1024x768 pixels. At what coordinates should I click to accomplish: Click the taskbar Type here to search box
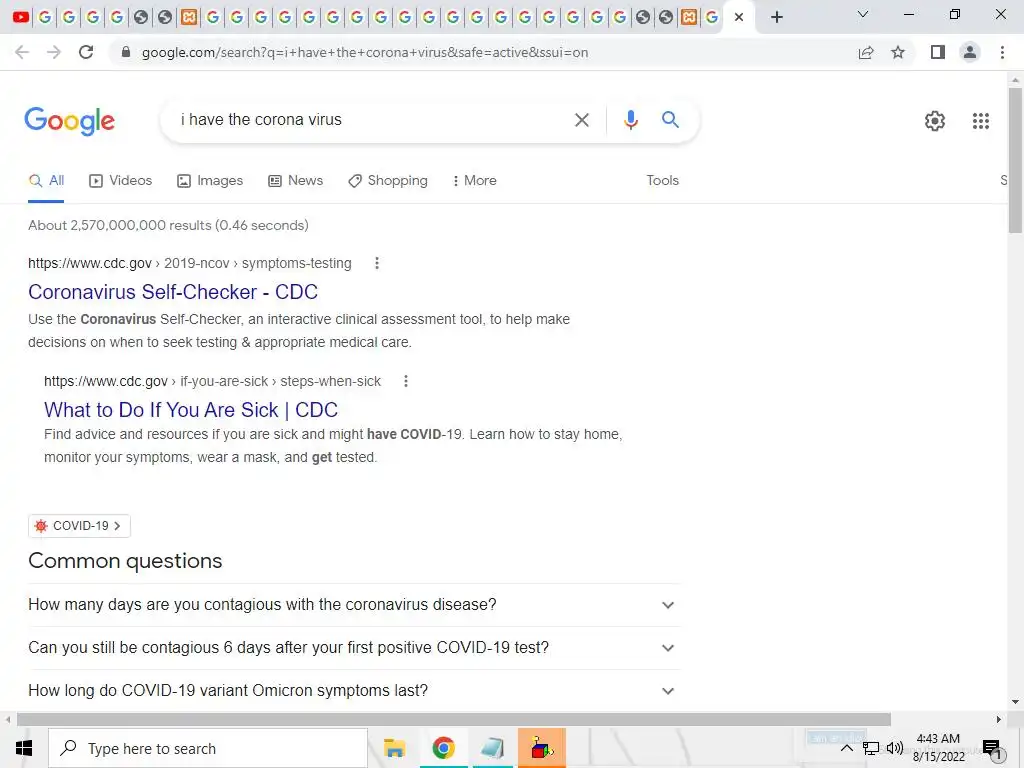(x=208, y=748)
